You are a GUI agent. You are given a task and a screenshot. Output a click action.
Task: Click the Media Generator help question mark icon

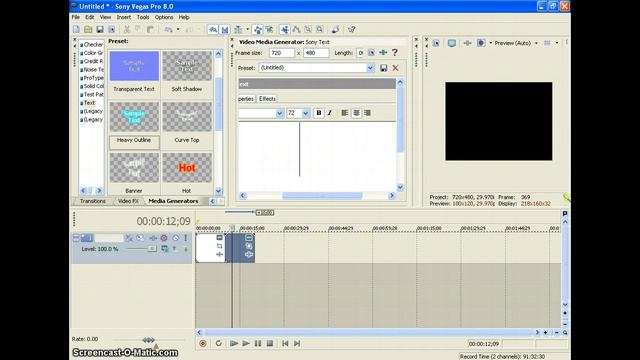(x=395, y=52)
